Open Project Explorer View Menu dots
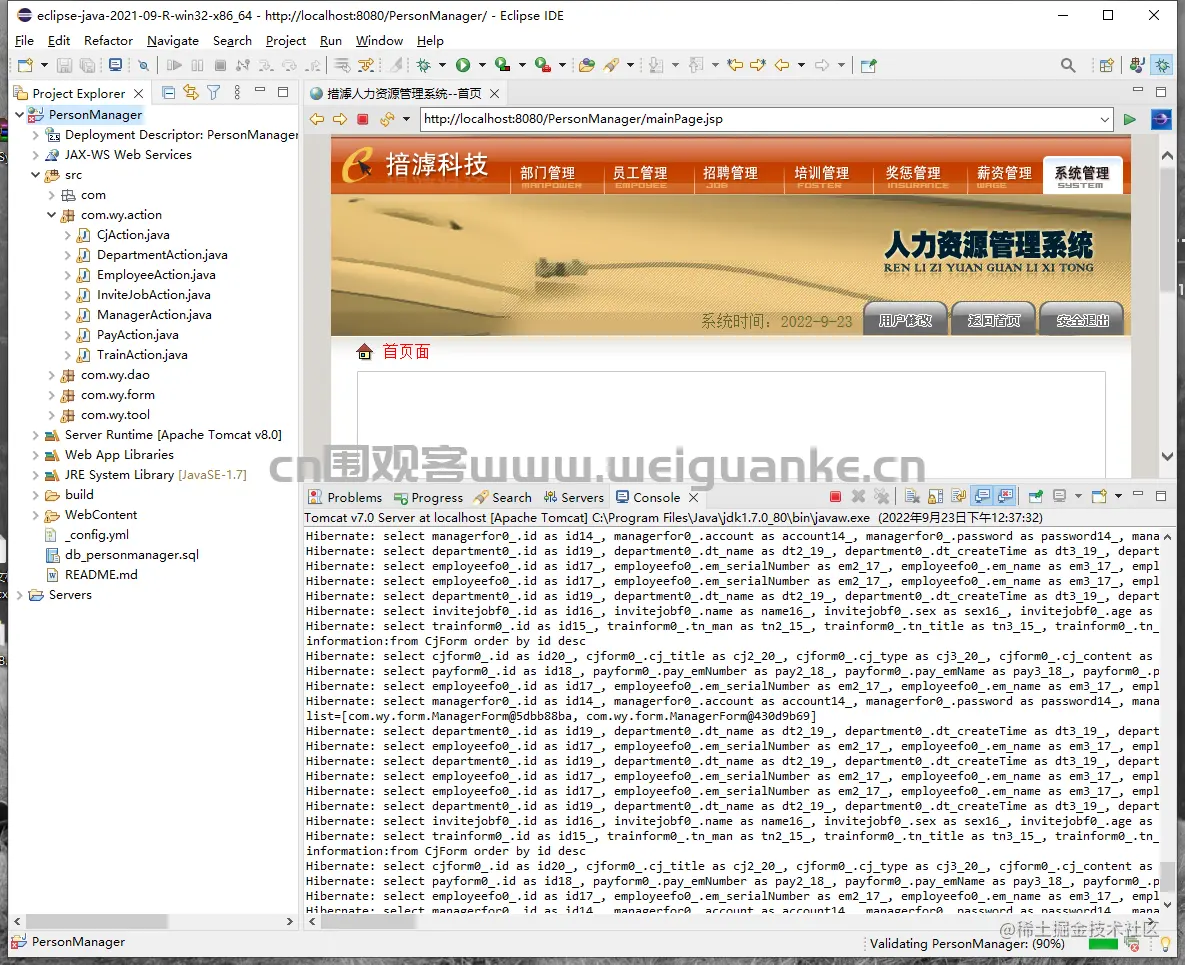The image size is (1185, 965). coord(237,93)
